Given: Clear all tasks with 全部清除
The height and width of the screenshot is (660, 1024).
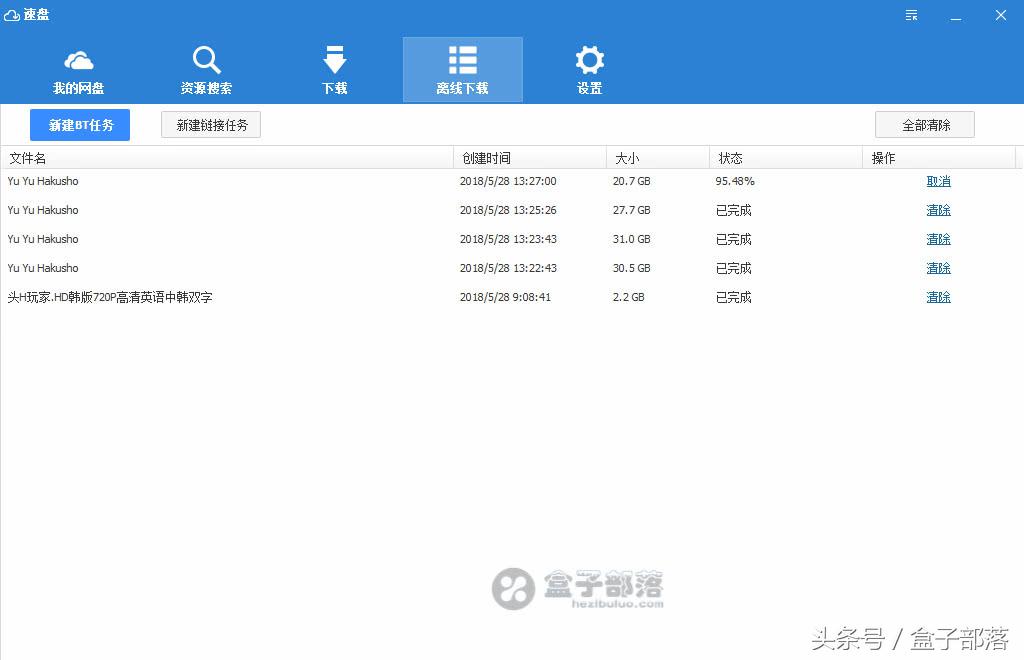Looking at the screenshot, I should coord(924,124).
